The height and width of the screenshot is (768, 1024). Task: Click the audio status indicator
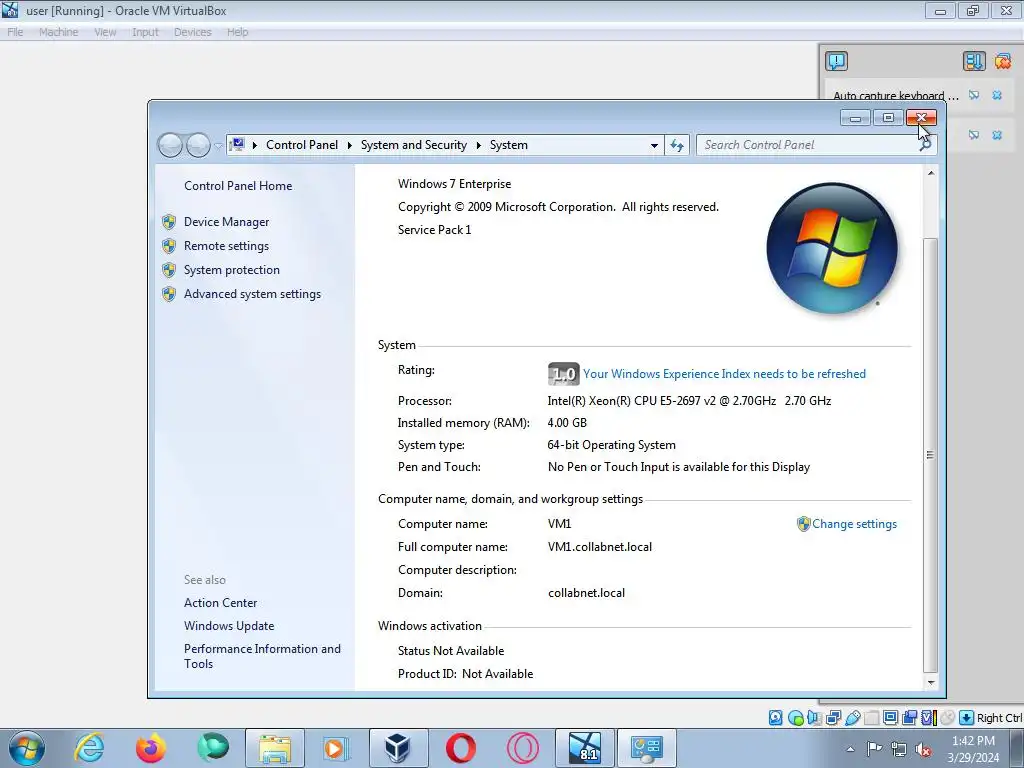pos(814,718)
